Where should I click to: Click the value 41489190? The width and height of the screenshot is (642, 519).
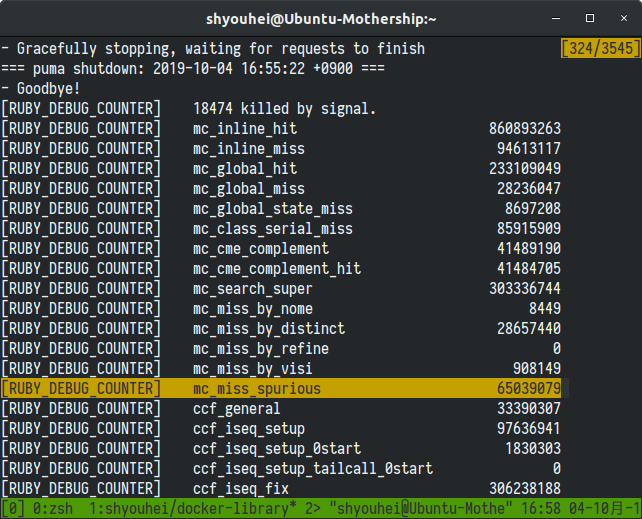pos(529,248)
